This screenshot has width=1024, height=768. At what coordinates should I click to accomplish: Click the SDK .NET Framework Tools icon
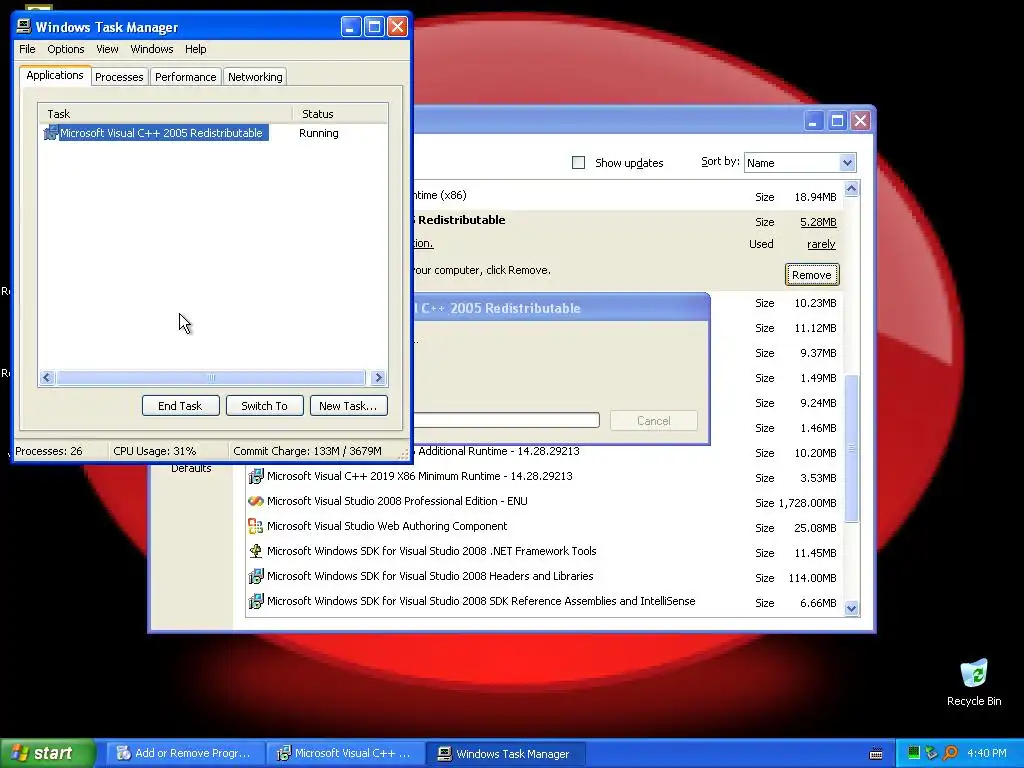[255, 551]
